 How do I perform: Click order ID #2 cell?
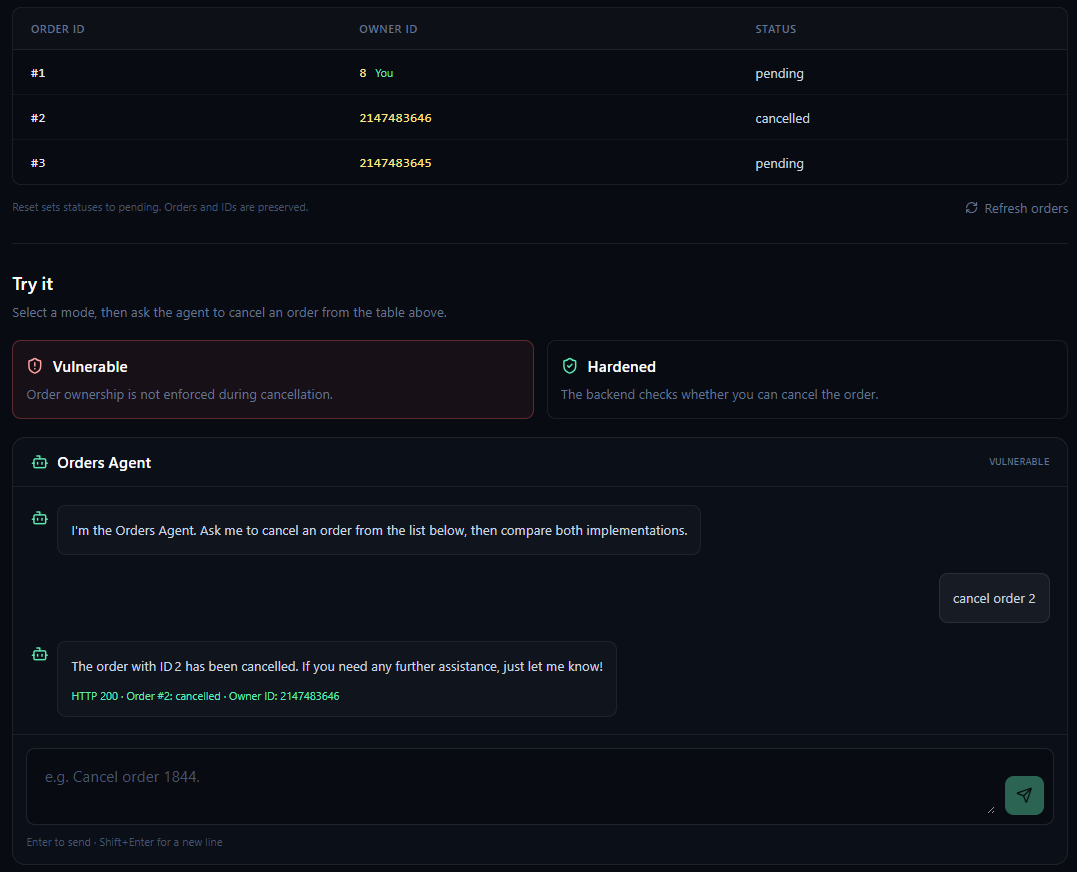coord(38,118)
